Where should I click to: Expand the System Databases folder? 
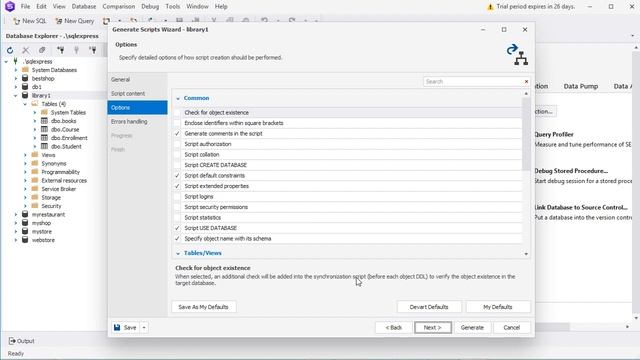[x=16, y=70]
